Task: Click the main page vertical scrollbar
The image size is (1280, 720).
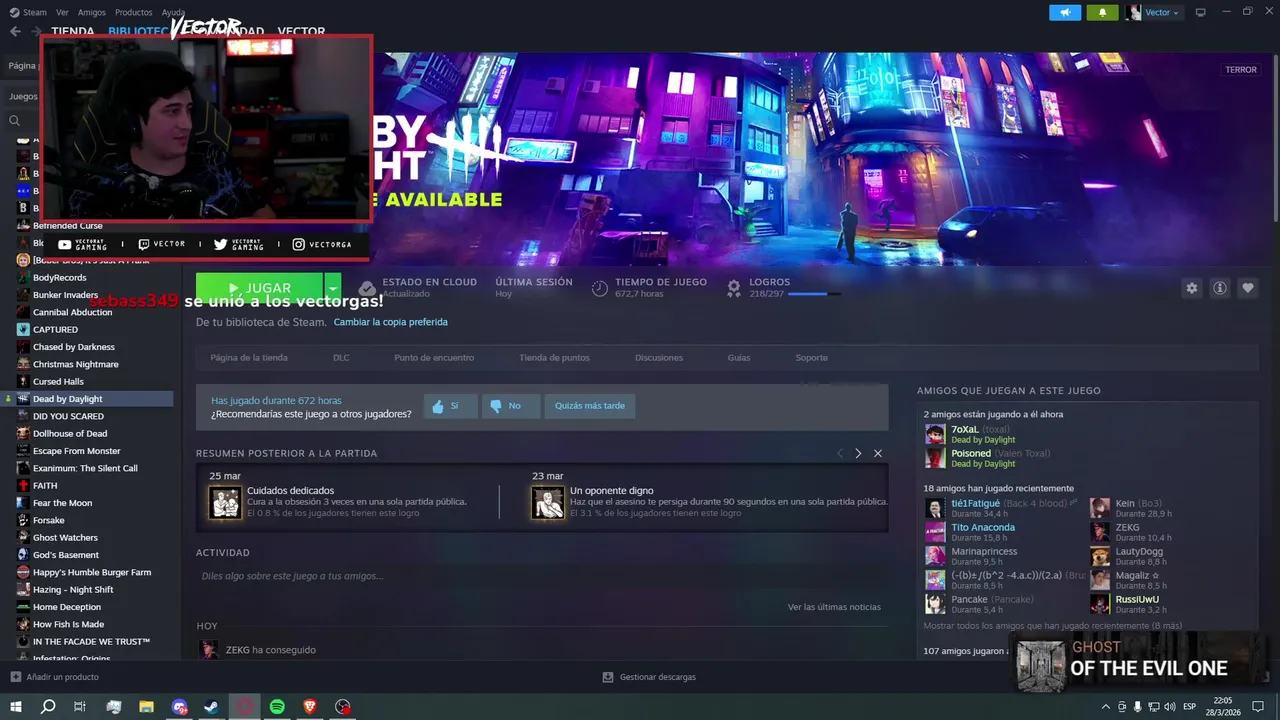Action: click(1275, 140)
